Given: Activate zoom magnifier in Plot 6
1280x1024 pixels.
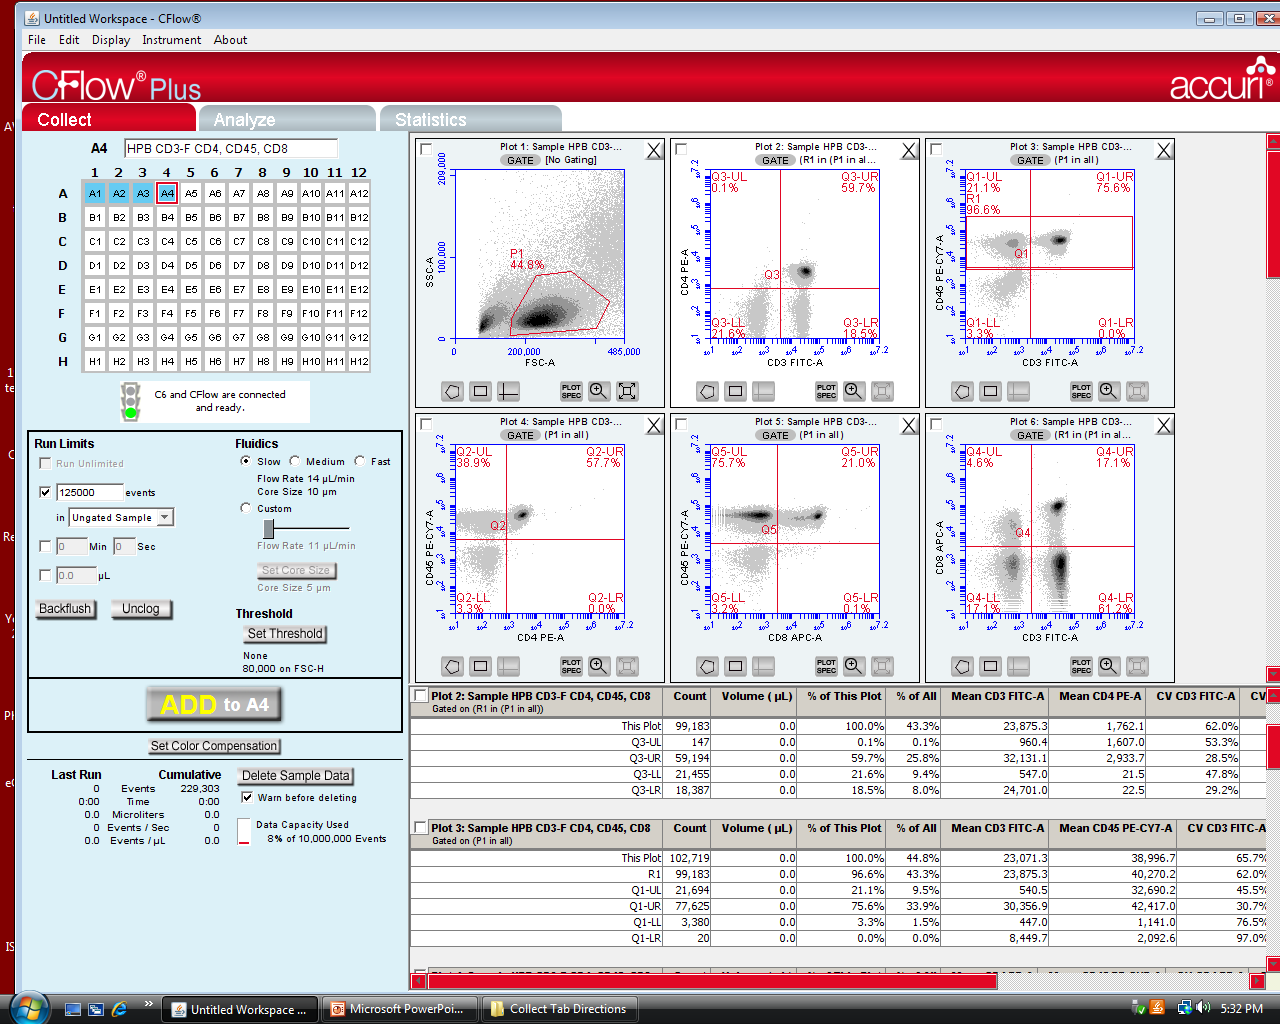Looking at the screenshot, I should click(x=1109, y=666).
